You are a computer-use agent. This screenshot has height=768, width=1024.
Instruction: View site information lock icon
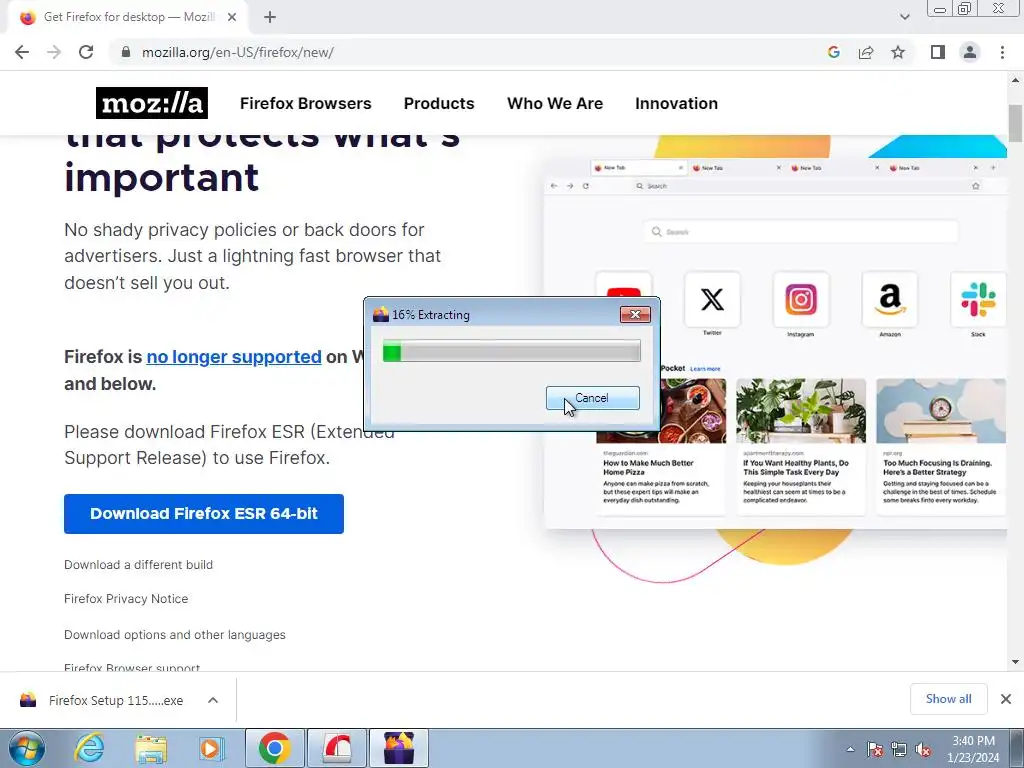[x=127, y=52]
